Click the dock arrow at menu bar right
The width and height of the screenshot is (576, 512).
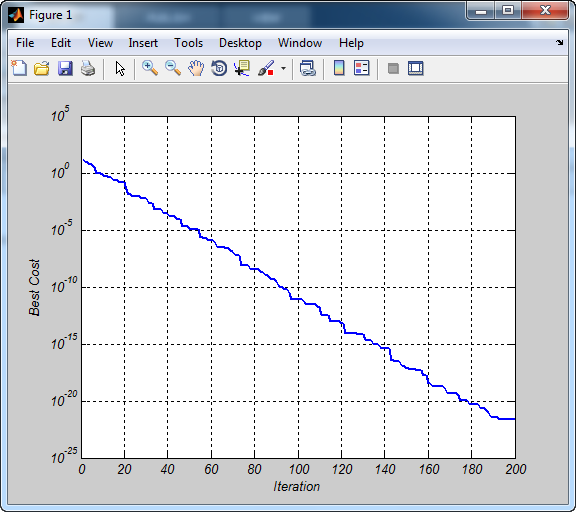point(559,43)
